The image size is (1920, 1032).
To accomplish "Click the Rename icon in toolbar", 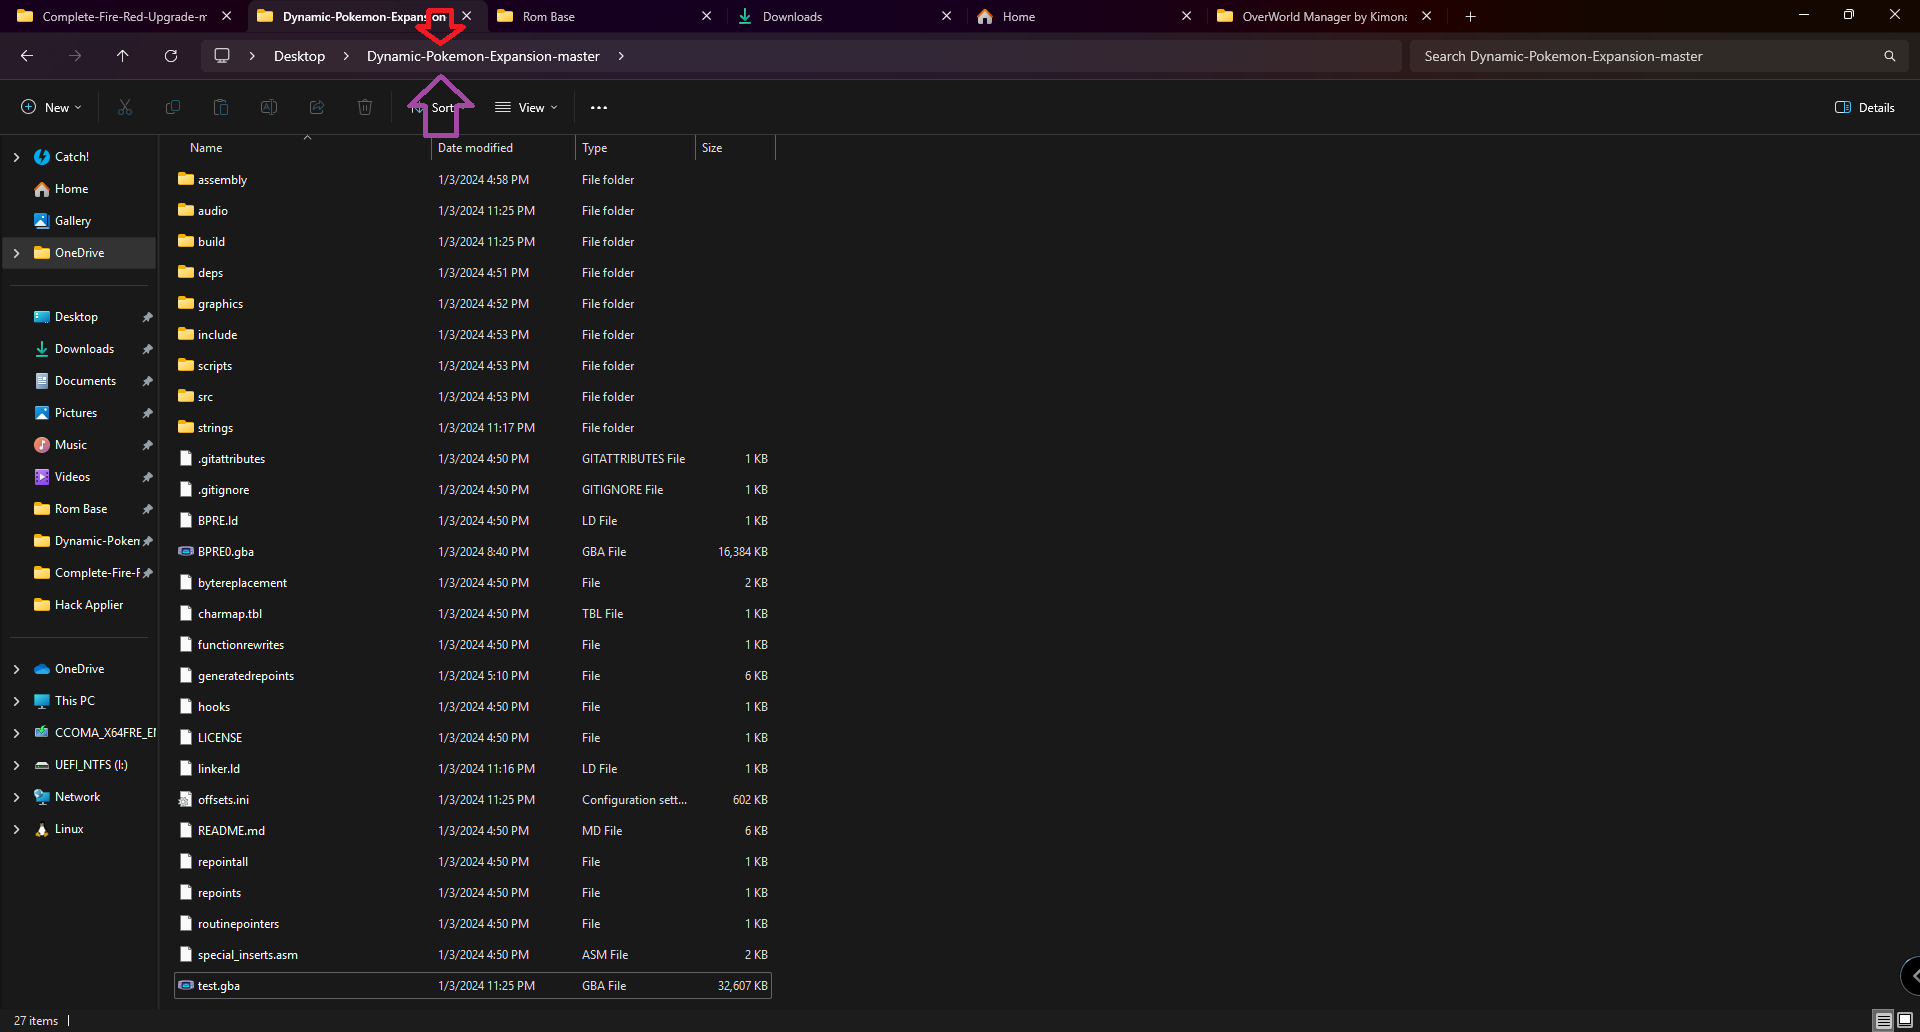I will point(269,107).
